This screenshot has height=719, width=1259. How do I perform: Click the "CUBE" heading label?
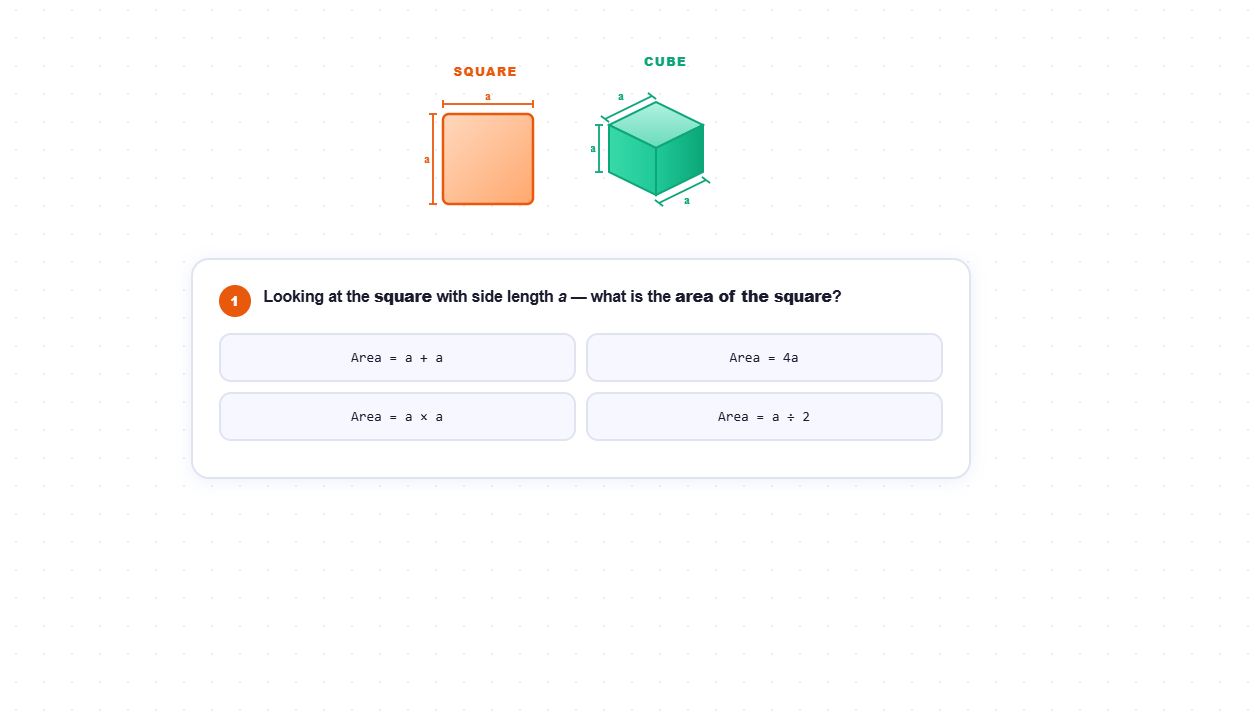coord(665,62)
